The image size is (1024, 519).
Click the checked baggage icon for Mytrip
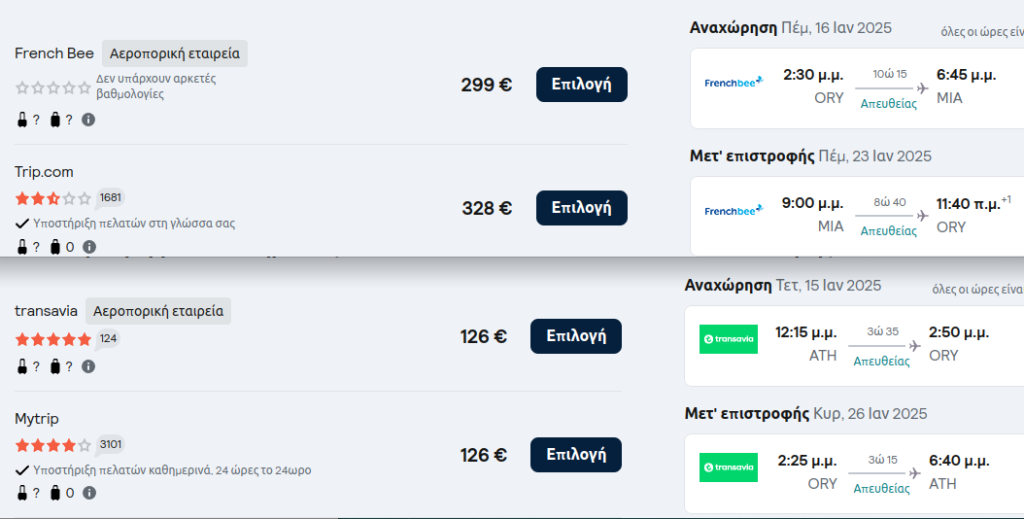click(55, 493)
